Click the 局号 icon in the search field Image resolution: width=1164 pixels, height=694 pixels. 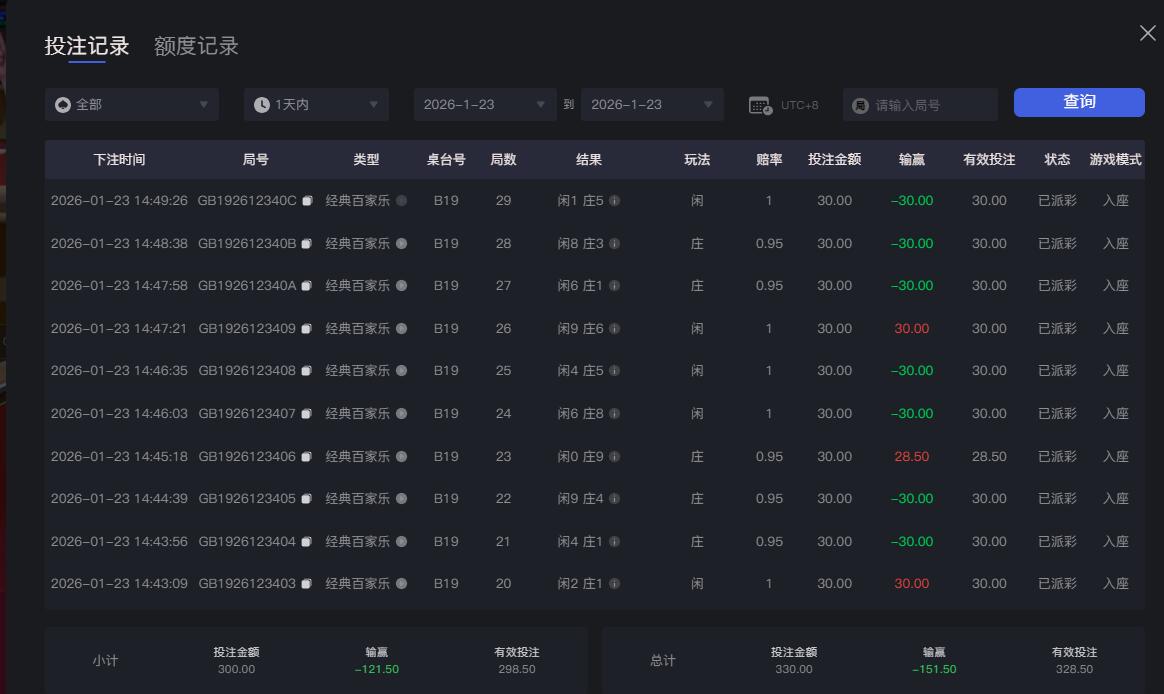click(861, 104)
